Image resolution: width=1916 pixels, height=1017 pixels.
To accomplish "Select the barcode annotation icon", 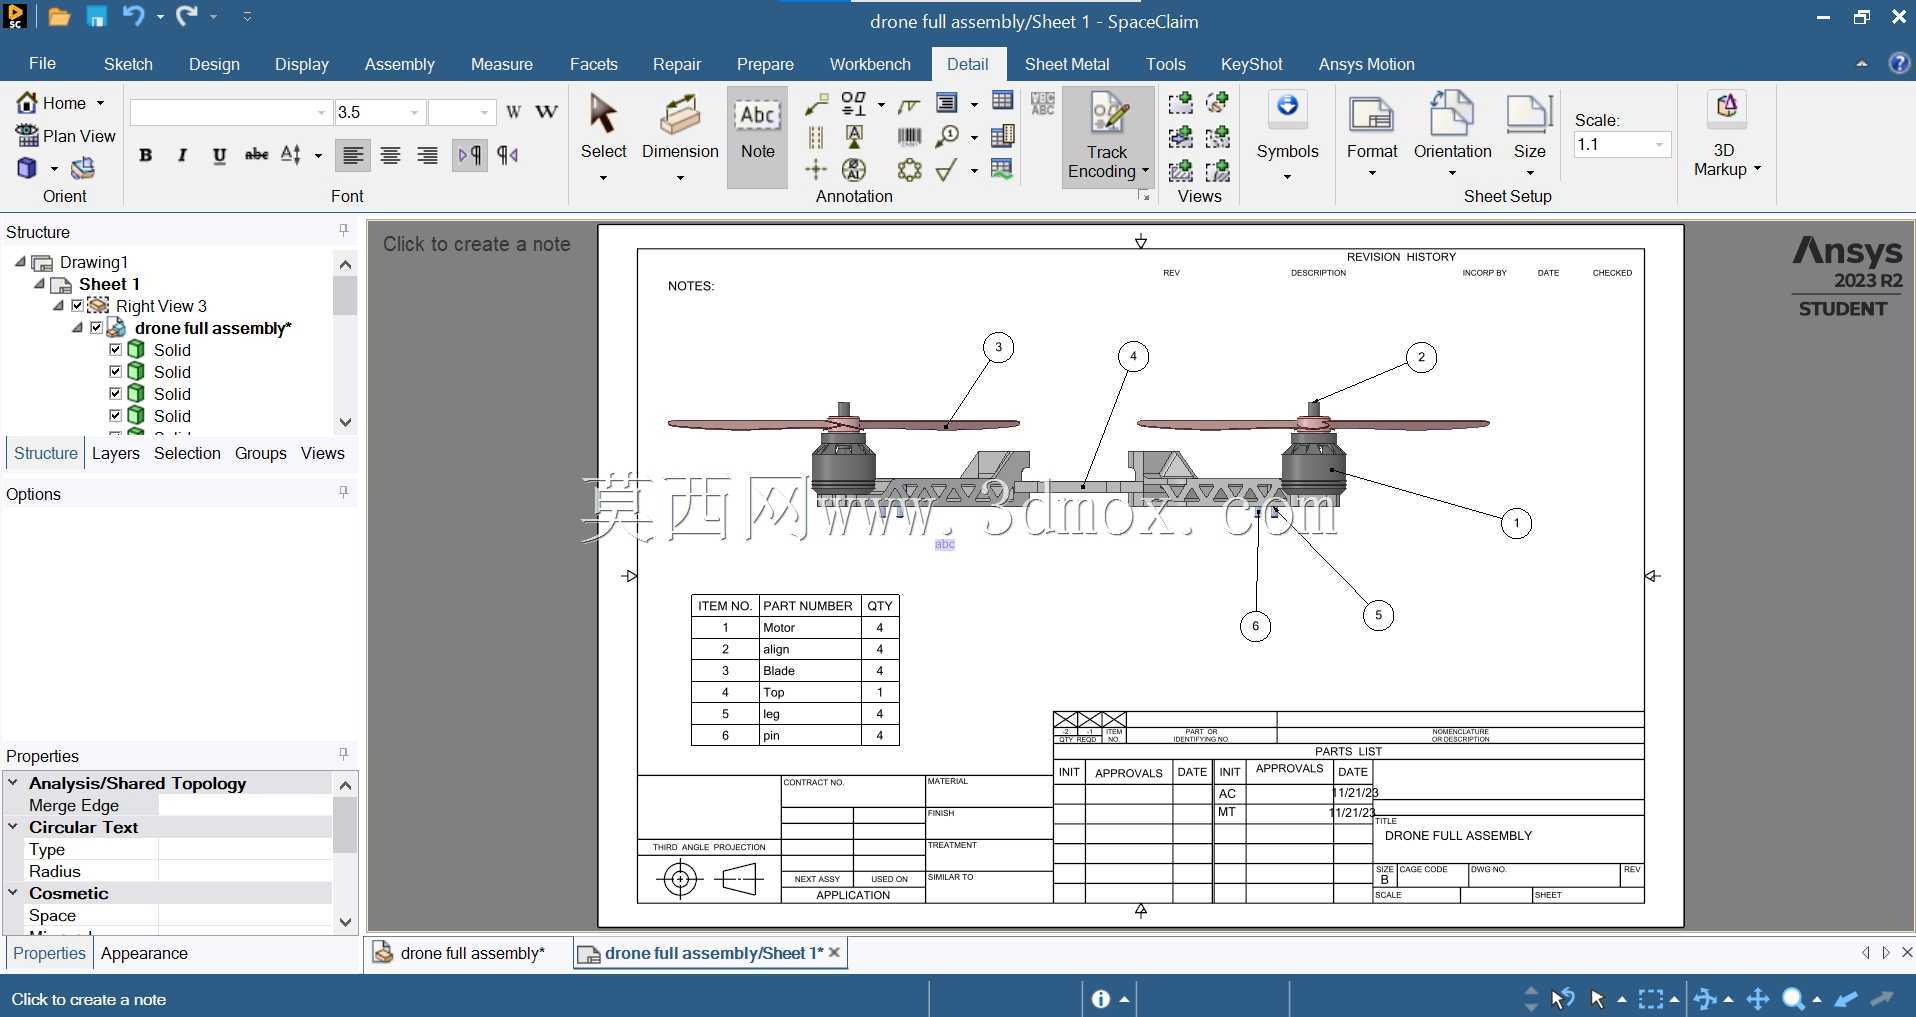I will pyautogui.click(x=909, y=136).
